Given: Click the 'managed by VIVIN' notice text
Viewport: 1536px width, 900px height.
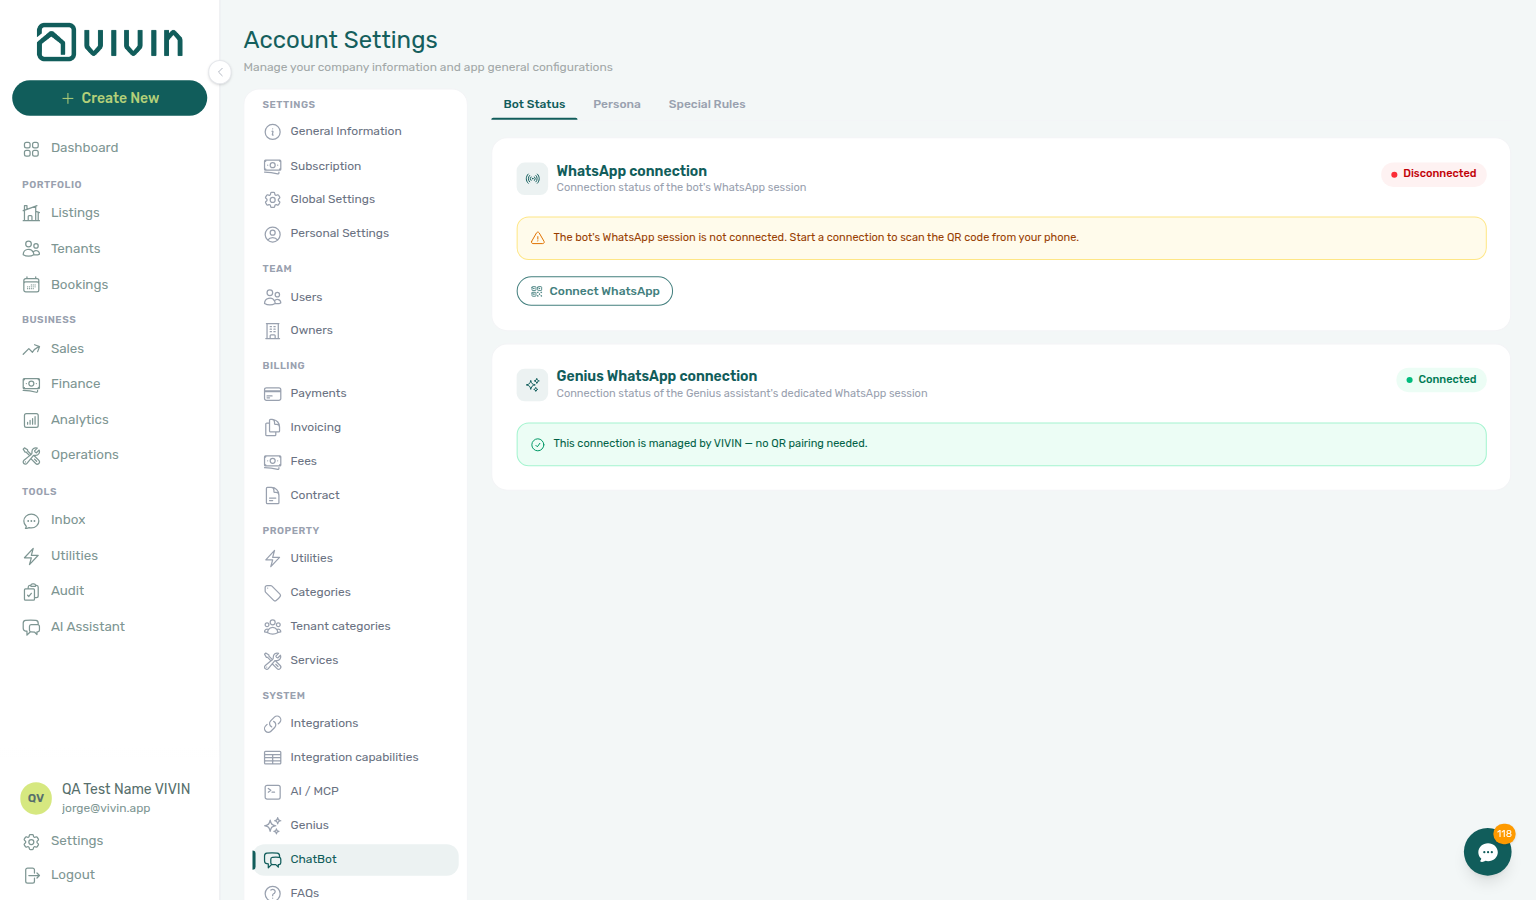Looking at the screenshot, I should point(710,443).
